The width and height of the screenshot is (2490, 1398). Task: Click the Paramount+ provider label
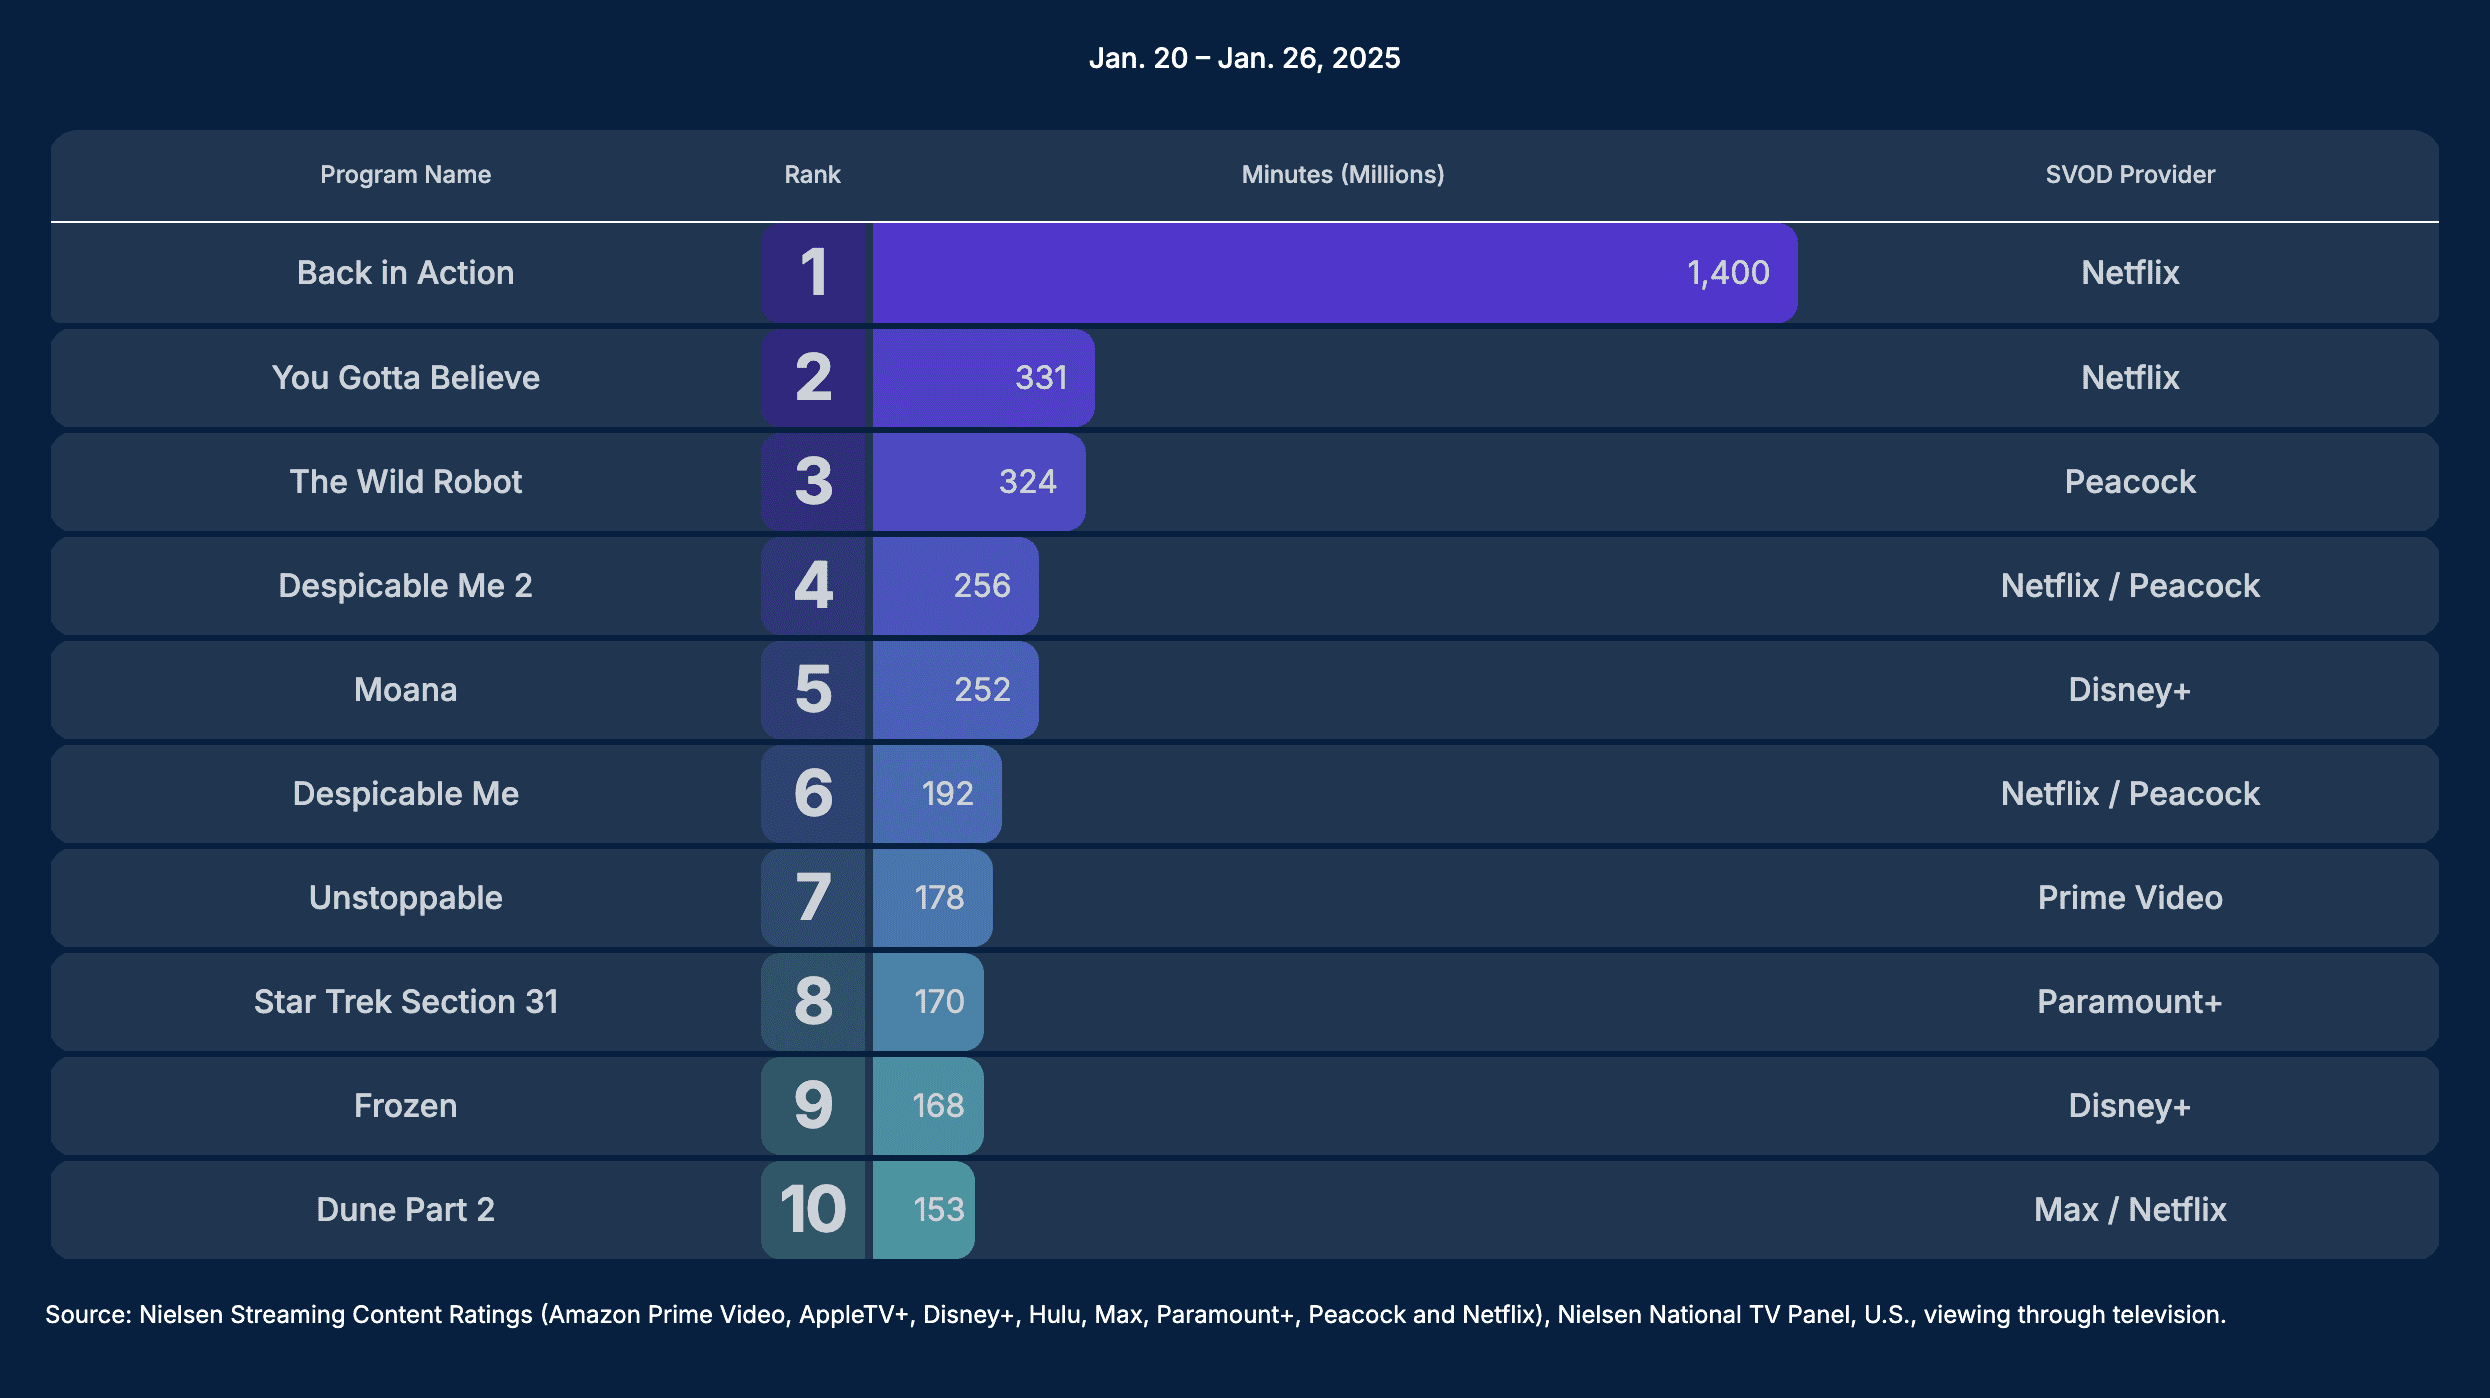pos(2129,1002)
